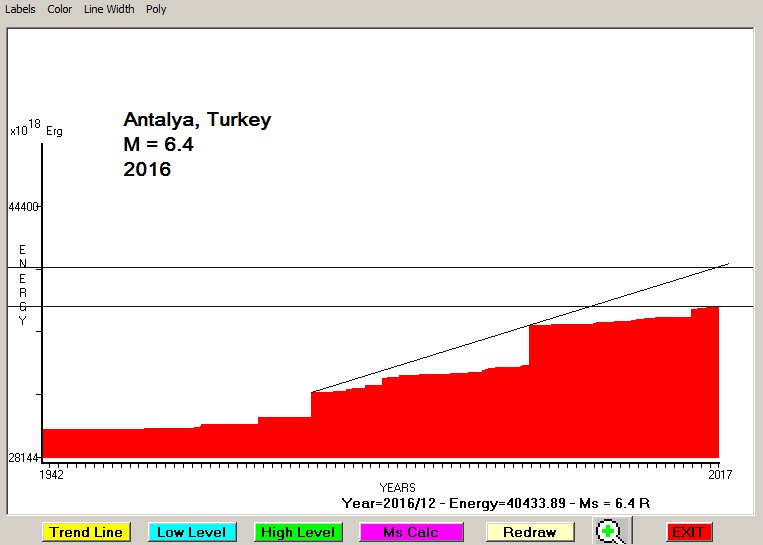Open the Poly menu
This screenshot has height=545, width=763.
[x=156, y=9]
